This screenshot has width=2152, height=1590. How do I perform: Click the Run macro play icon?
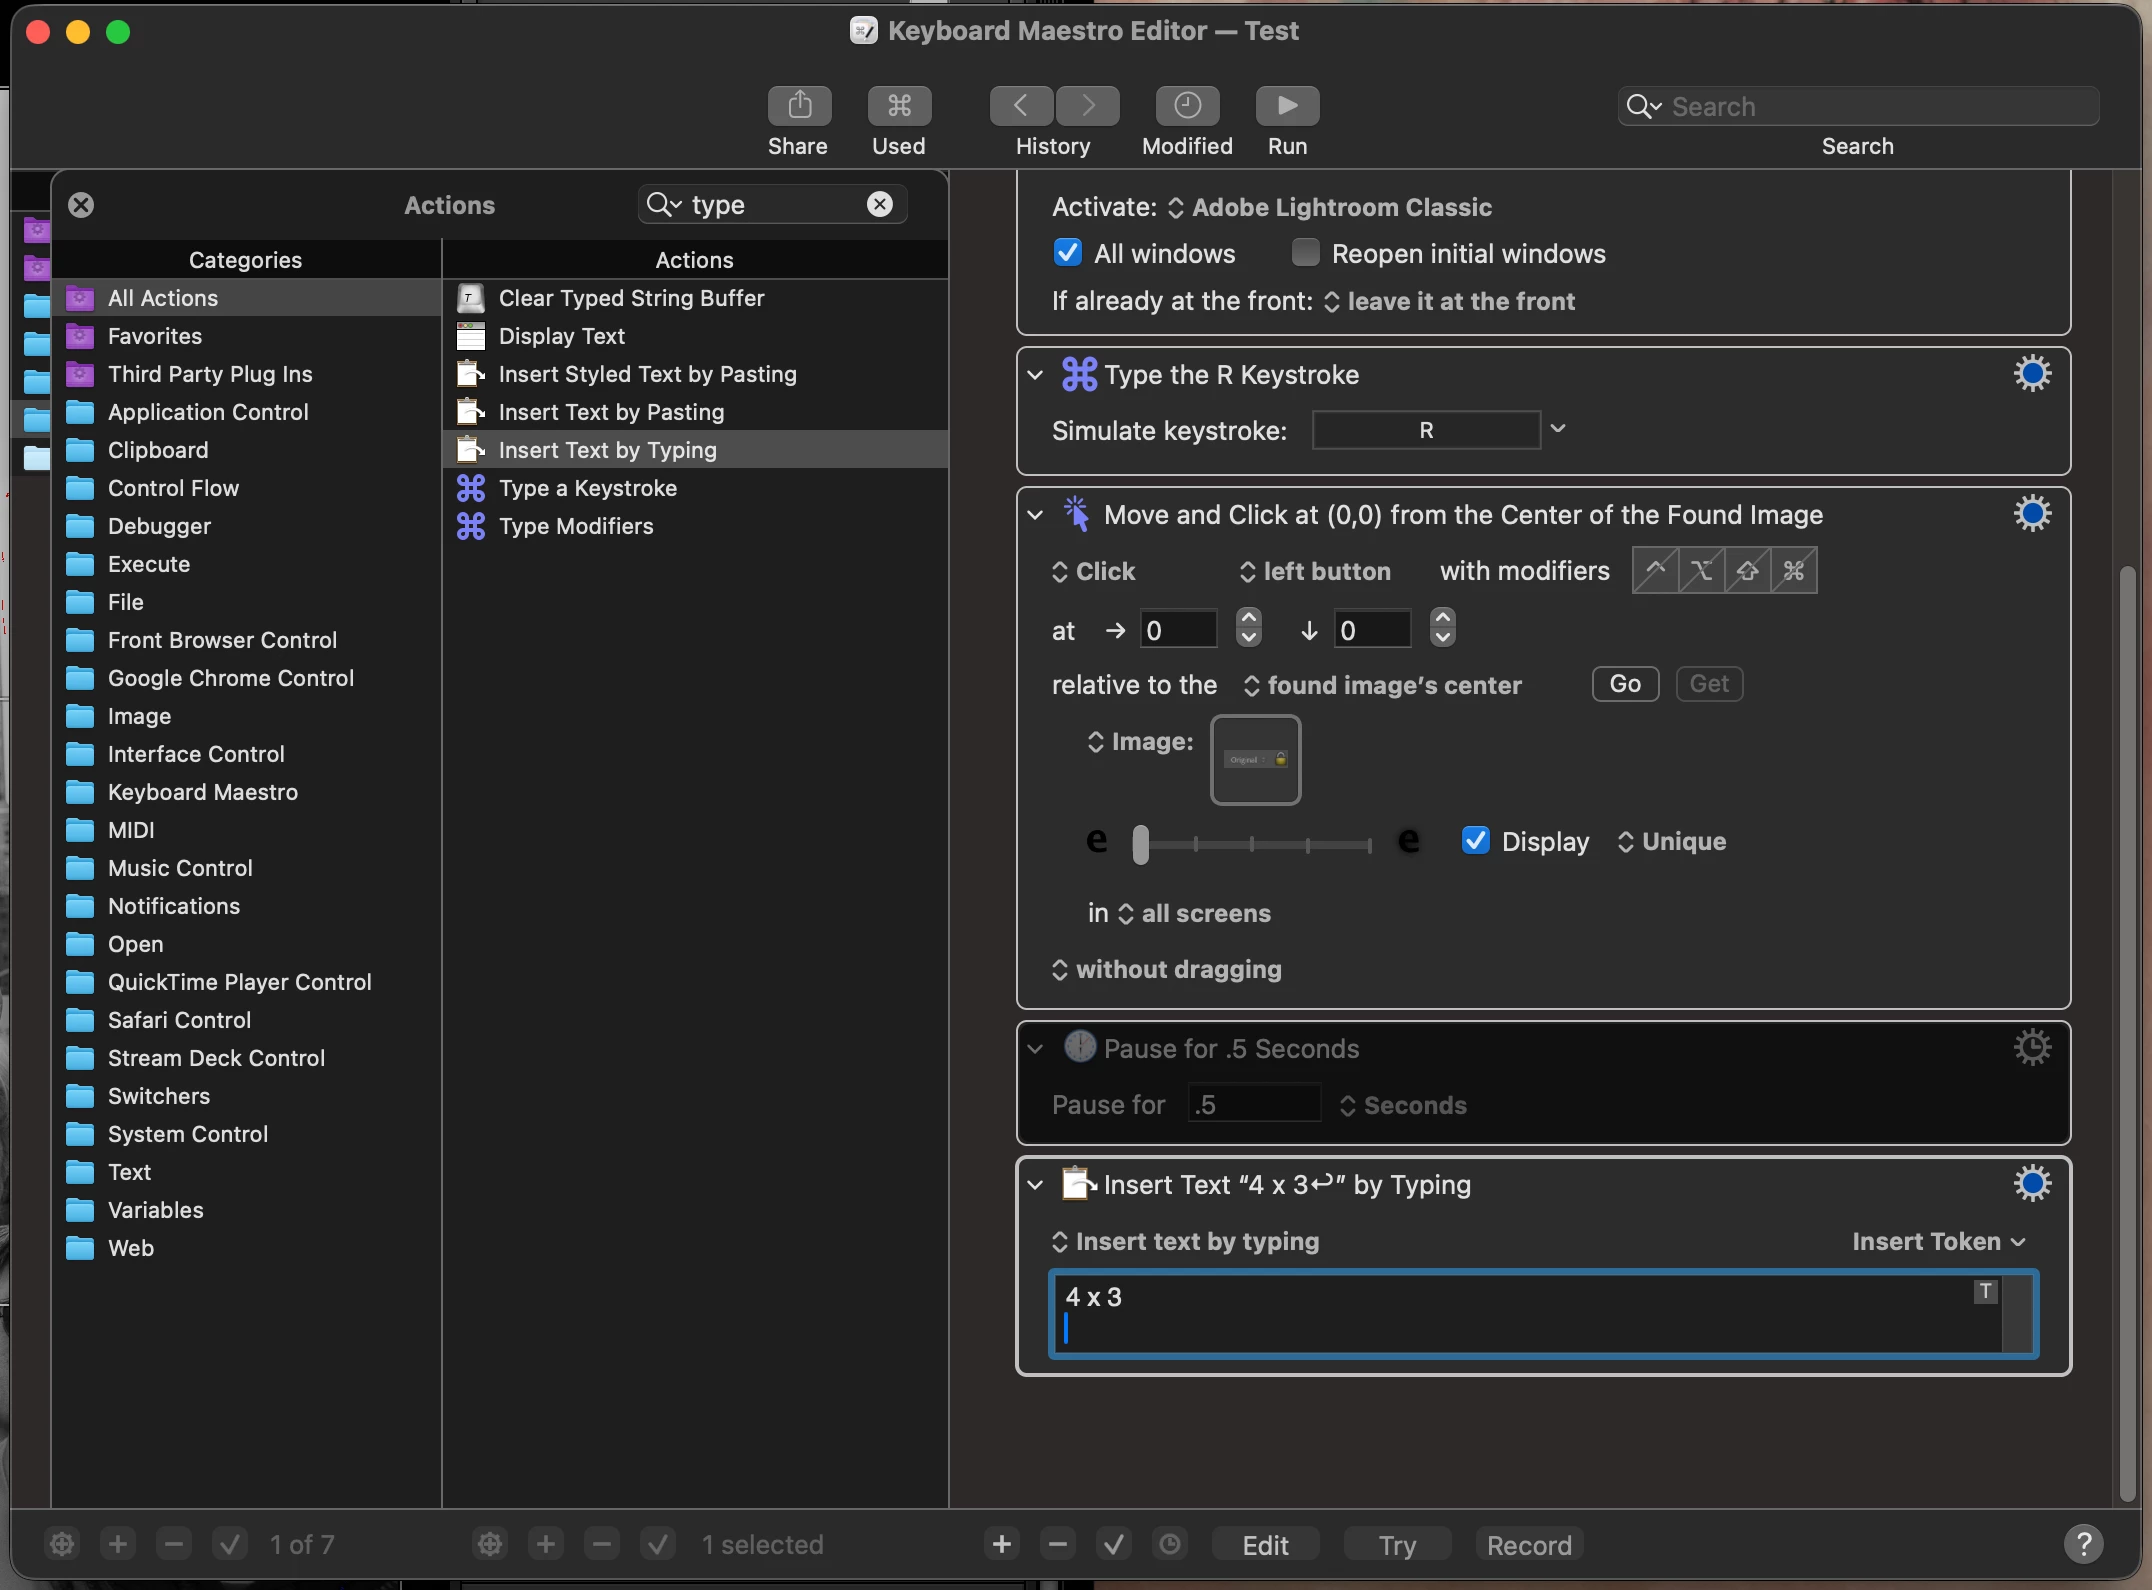click(x=1287, y=106)
